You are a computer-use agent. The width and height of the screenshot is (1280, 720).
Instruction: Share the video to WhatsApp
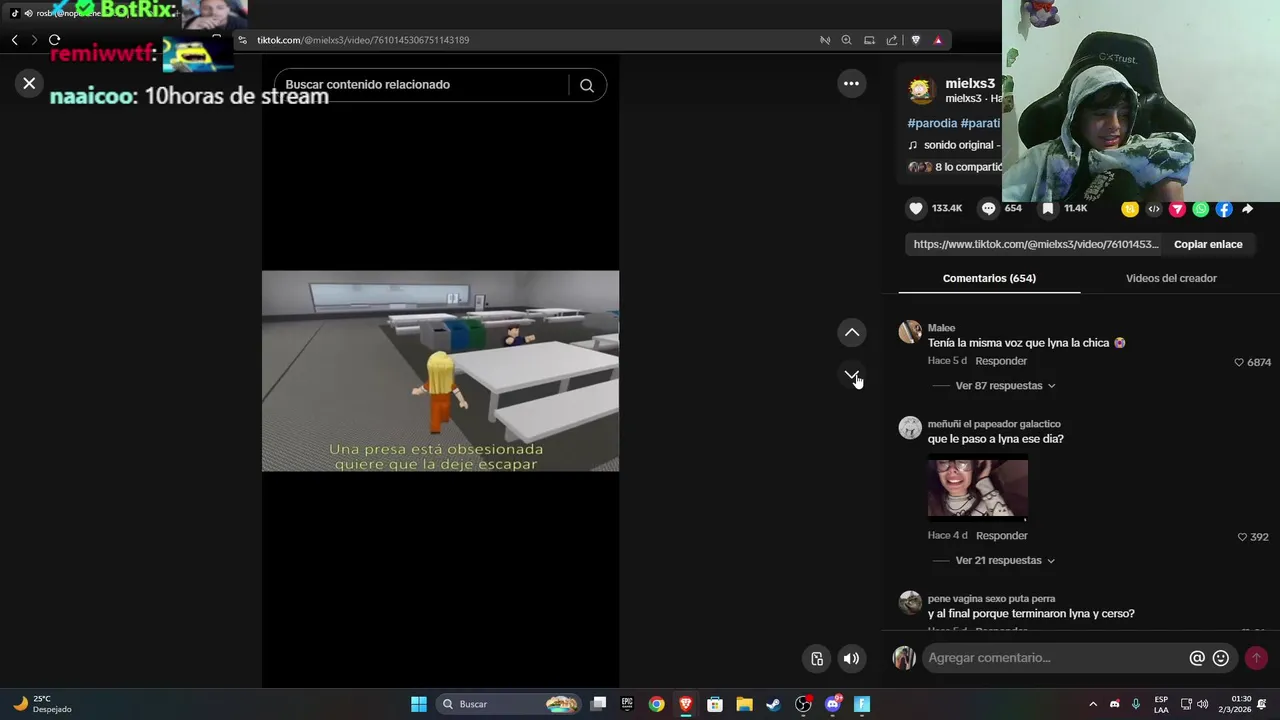pos(1201,209)
